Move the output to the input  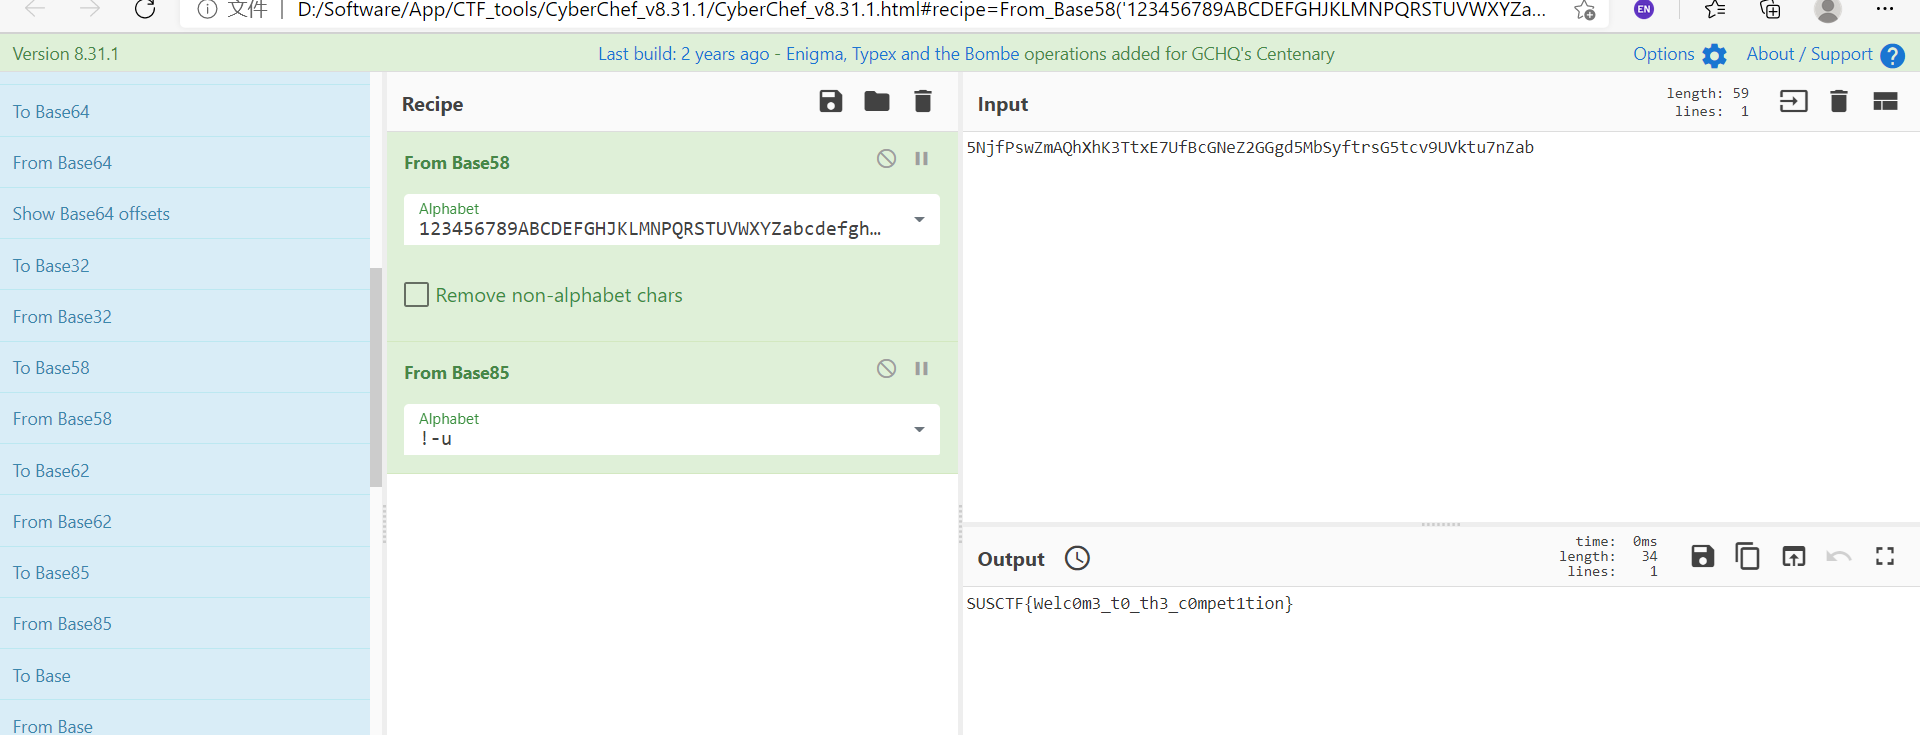tap(1793, 557)
